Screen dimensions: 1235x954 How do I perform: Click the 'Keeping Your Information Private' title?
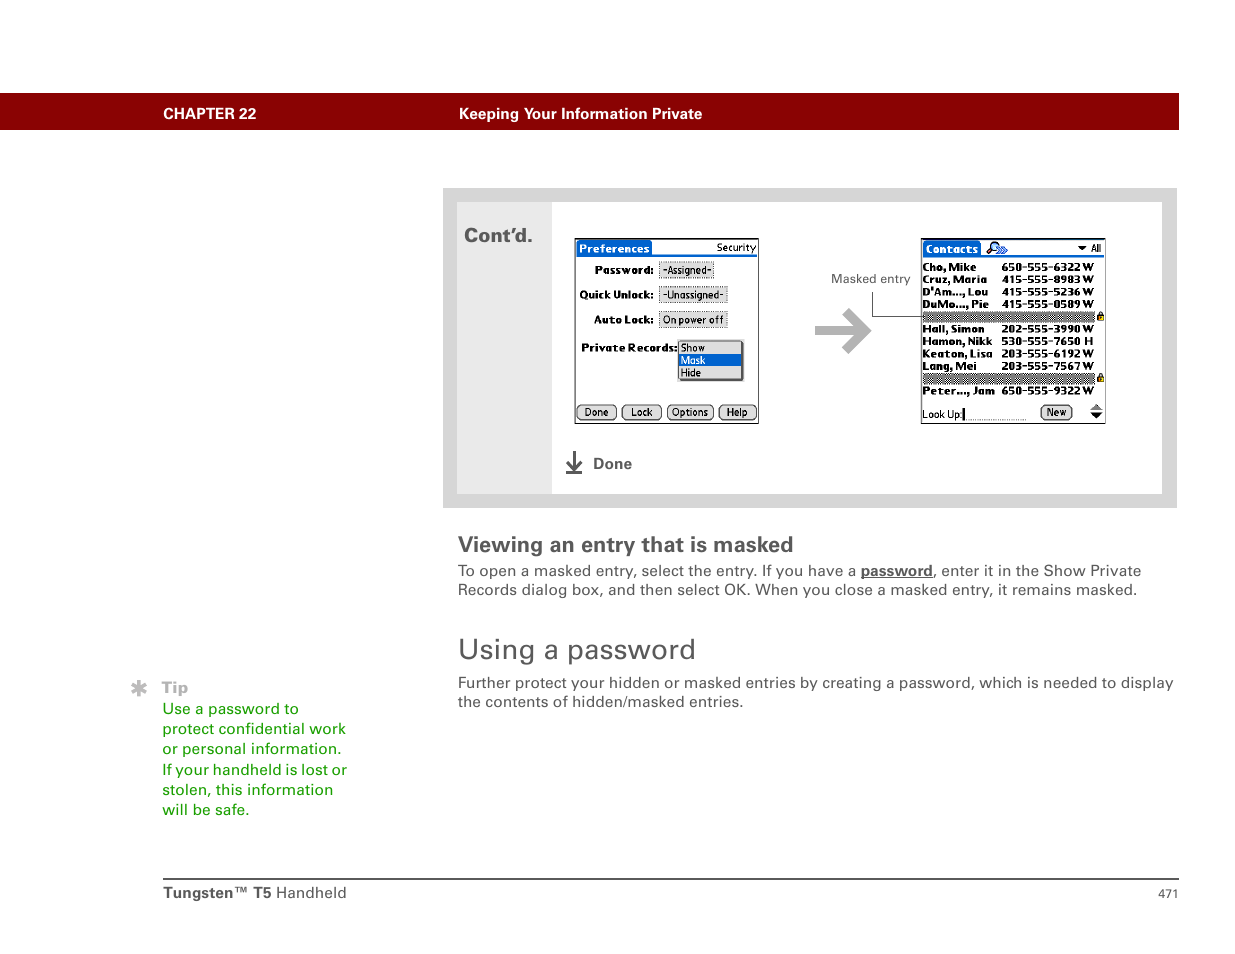pyautogui.click(x=580, y=115)
